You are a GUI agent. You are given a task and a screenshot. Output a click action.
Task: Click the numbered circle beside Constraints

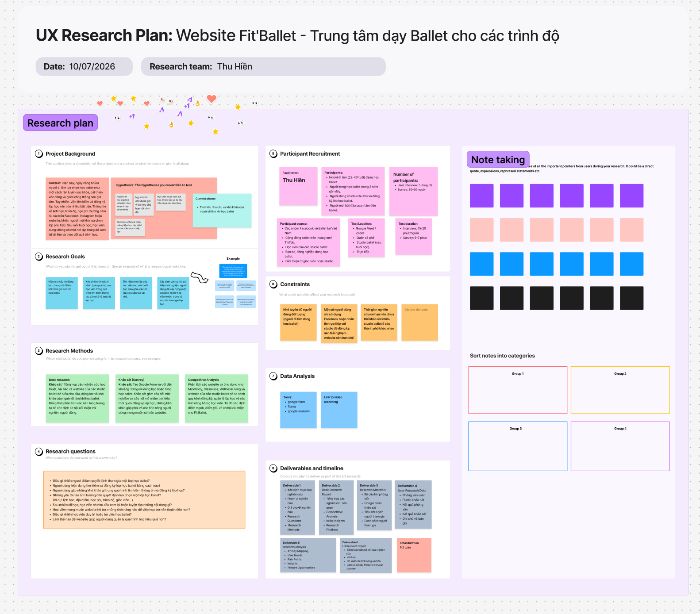click(273, 284)
